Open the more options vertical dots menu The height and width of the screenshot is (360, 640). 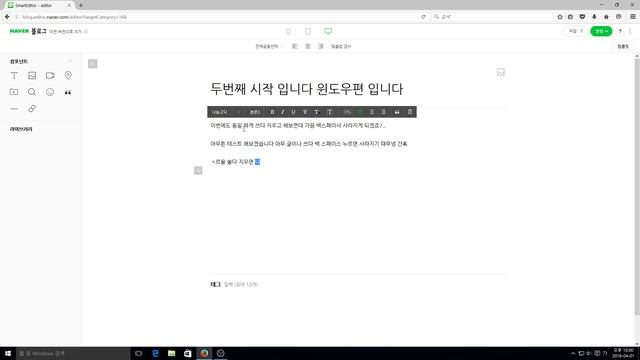coord(631,31)
